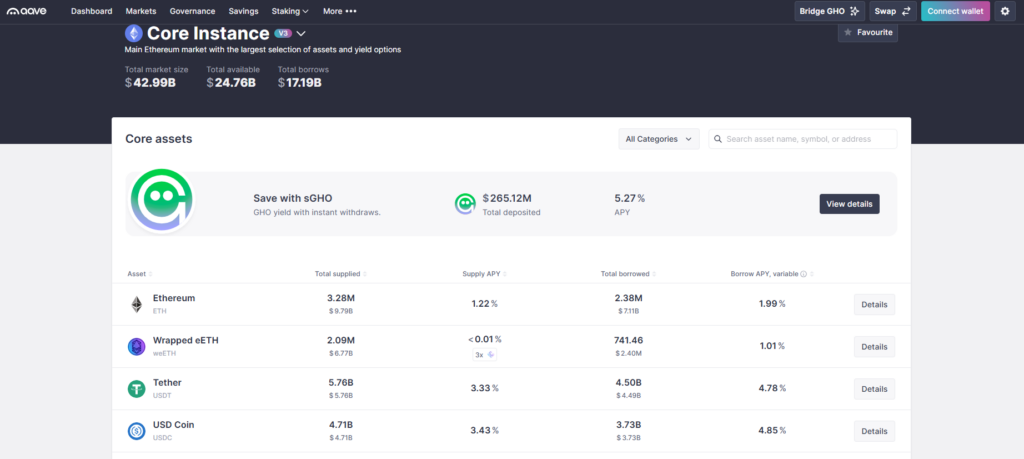Open settings via the gear icon
This screenshot has height=459, width=1024.
click(x=1005, y=11)
